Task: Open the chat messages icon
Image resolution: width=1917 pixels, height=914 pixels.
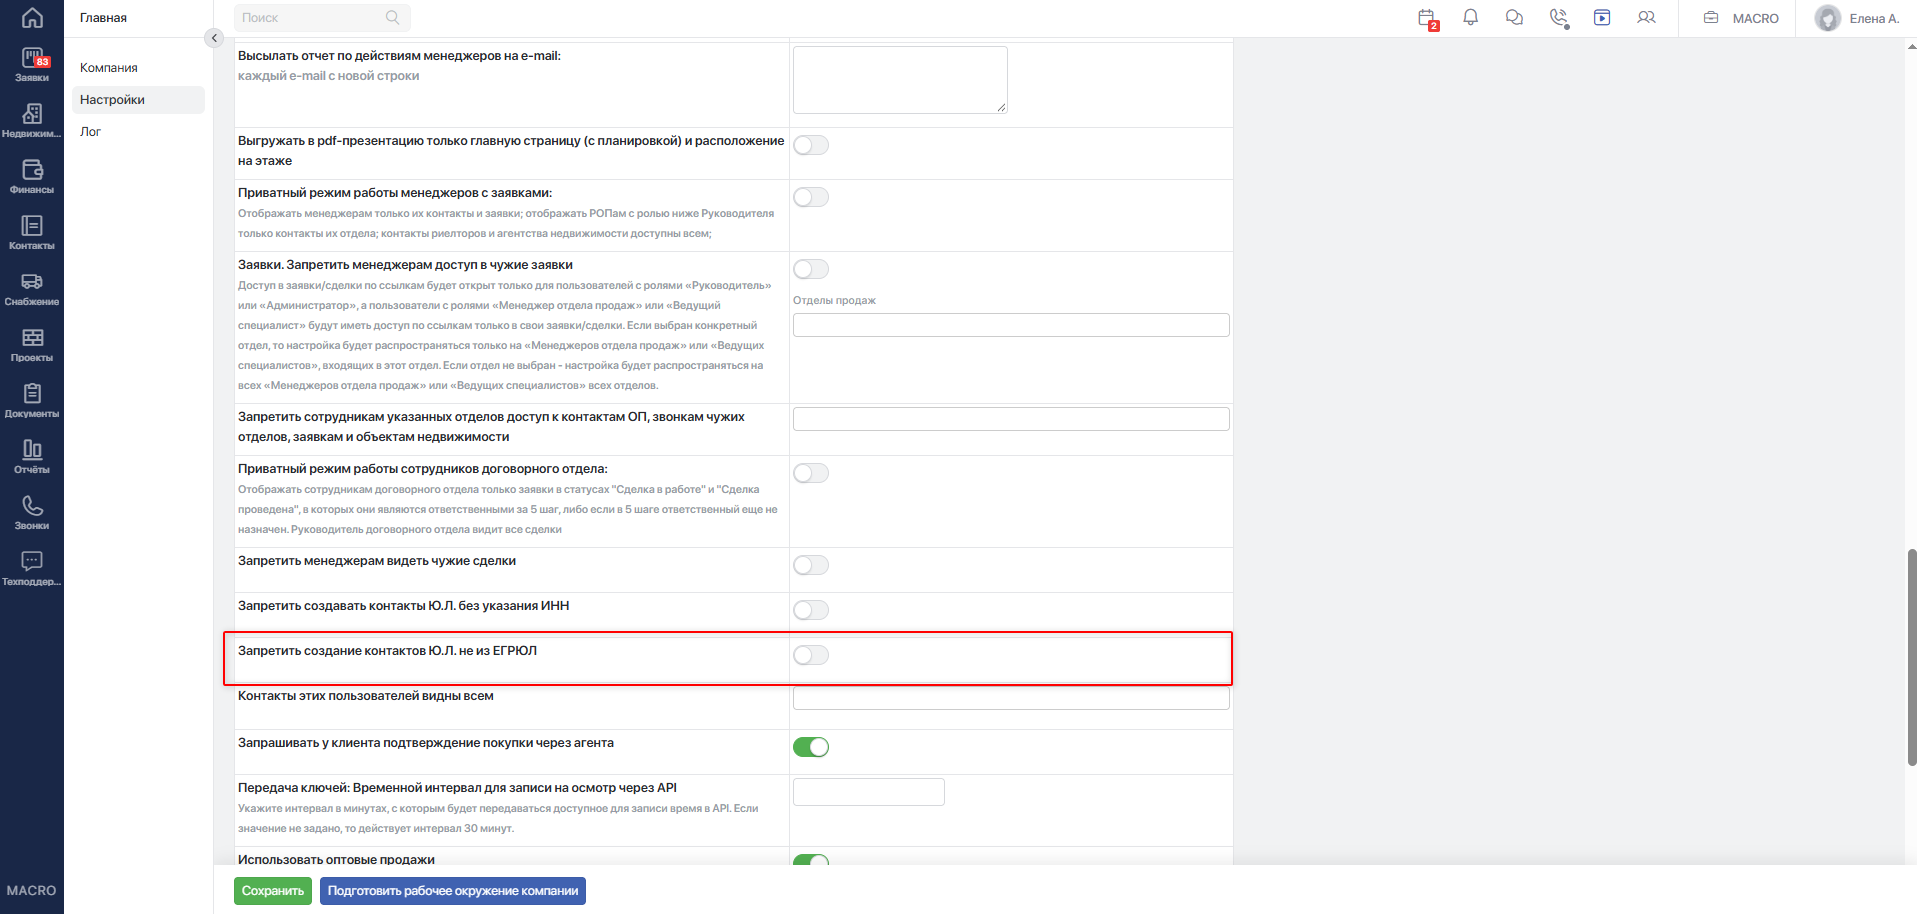Action: [1514, 18]
